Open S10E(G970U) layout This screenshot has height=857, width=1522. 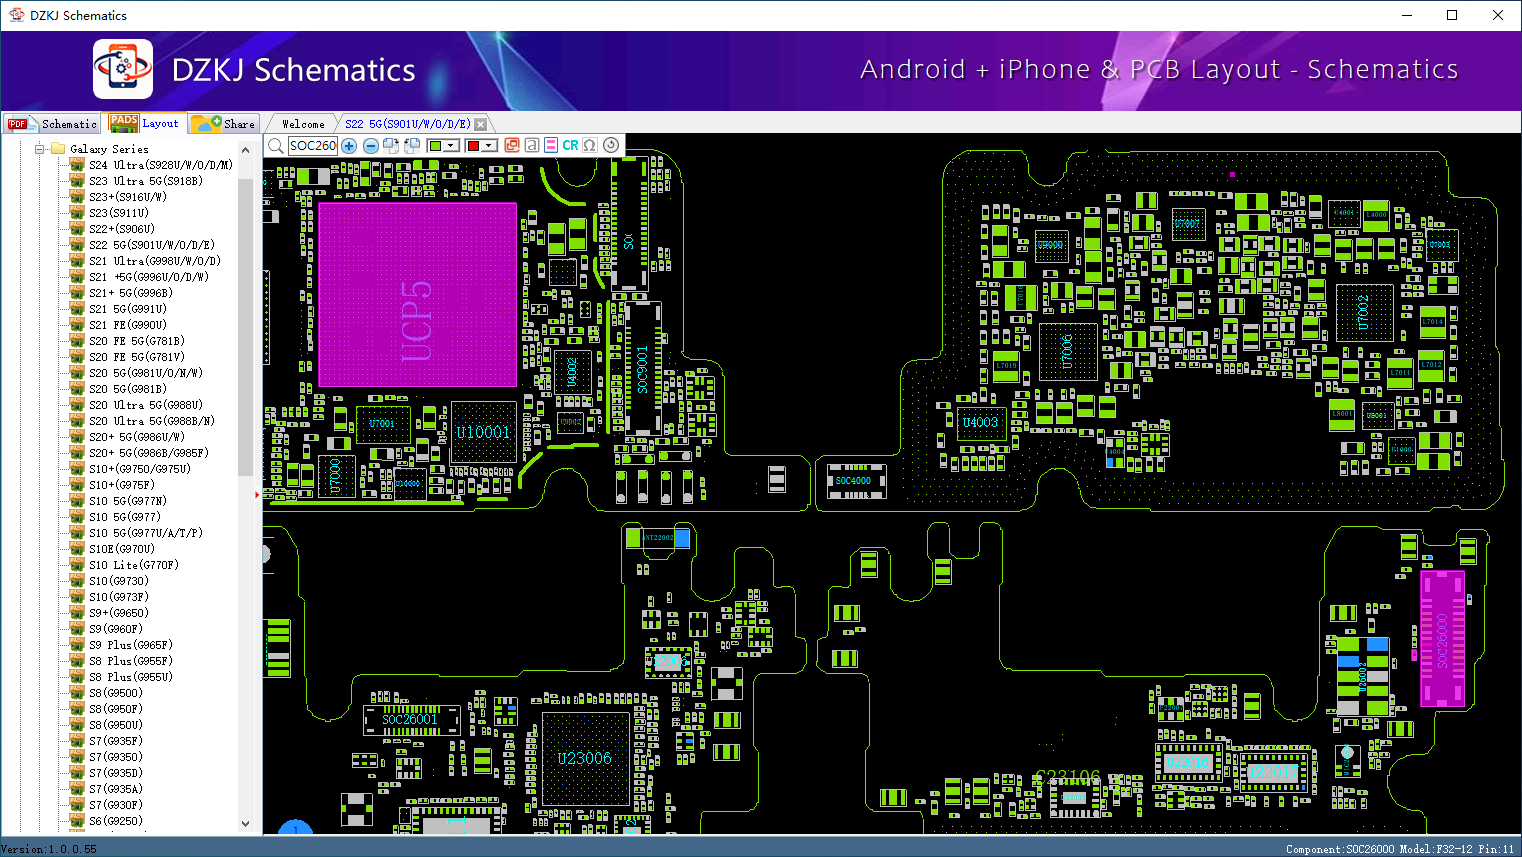[x=122, y=549]
